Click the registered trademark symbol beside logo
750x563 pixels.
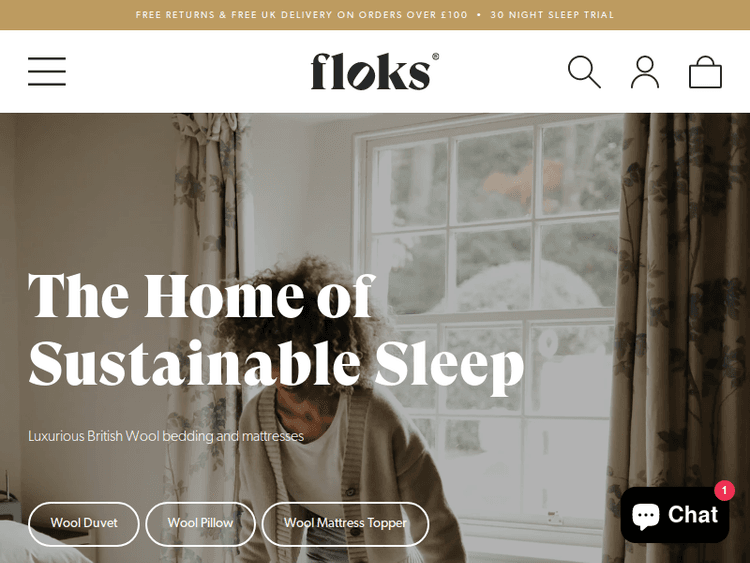point(435,56)
